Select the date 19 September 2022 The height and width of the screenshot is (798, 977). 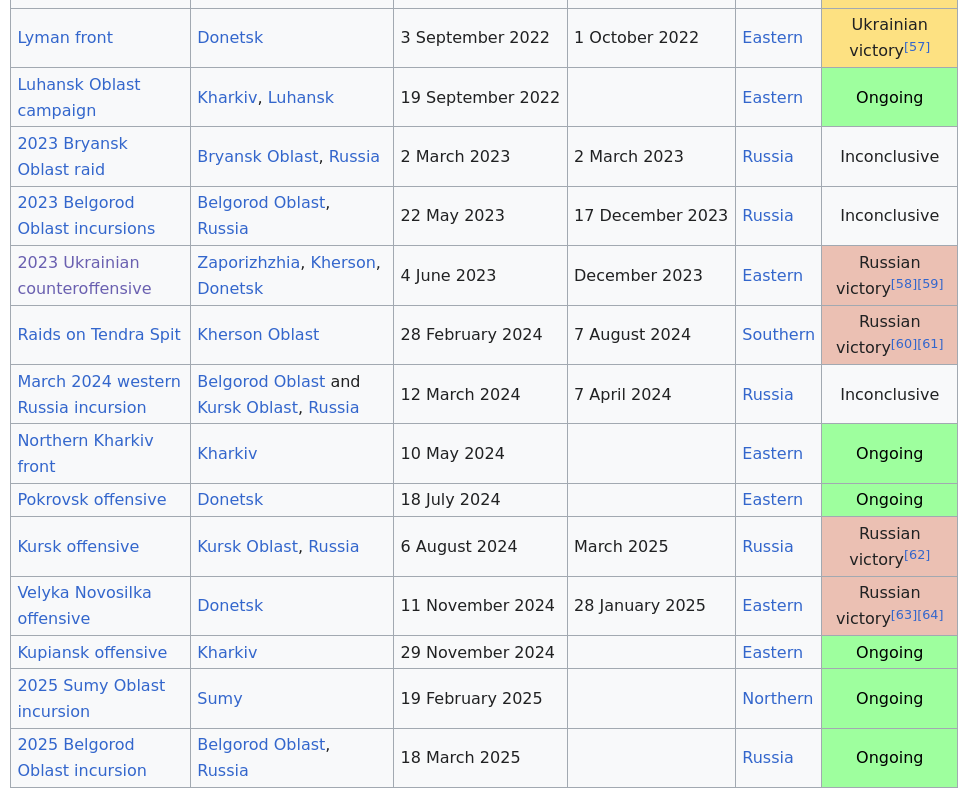pos(480,98)
